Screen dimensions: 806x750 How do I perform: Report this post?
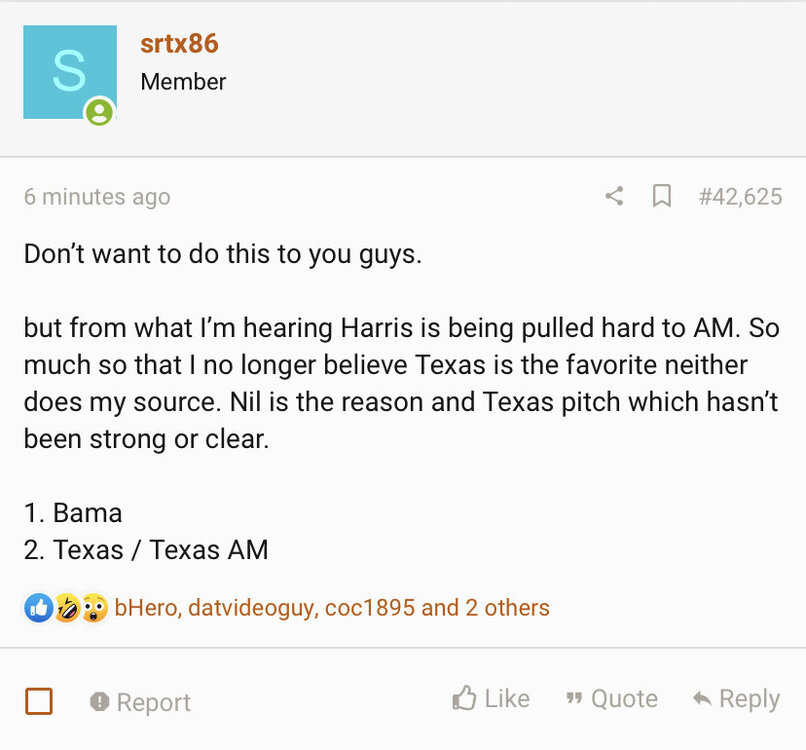pyautogui.click(x=140, y=702)
